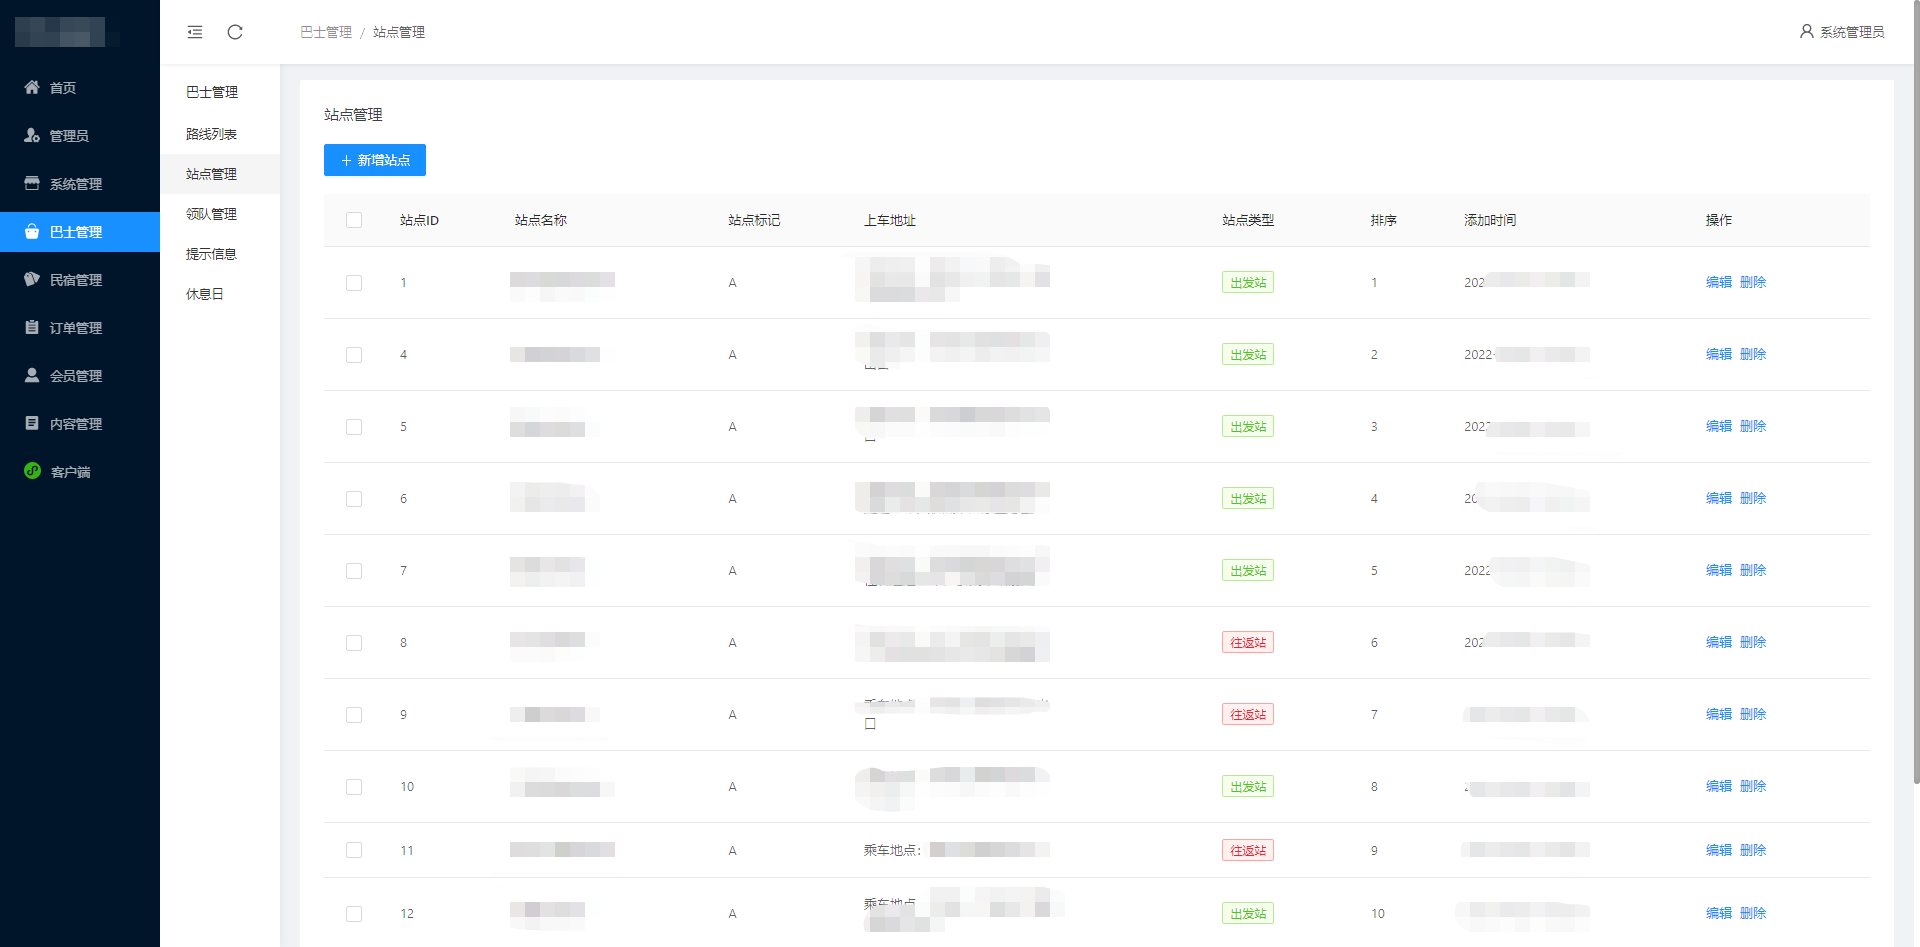This screenshot has height=947, width=1920.
Task: Click the 新增站点 button
Action: click(x=375, y=160)
